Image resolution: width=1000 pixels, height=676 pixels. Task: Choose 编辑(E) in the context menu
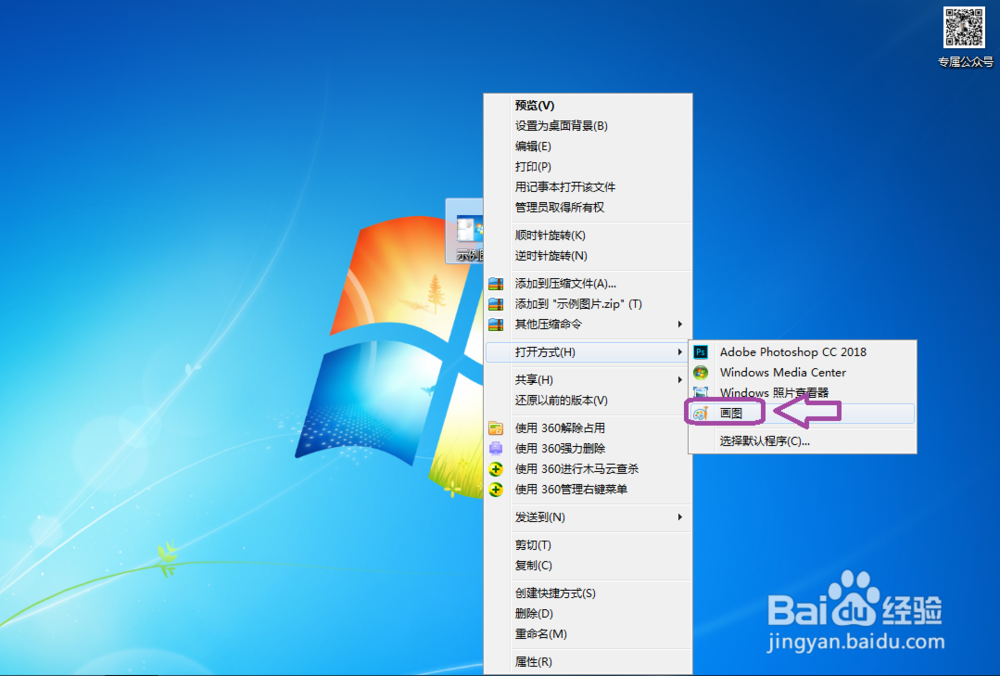point(587,147)
